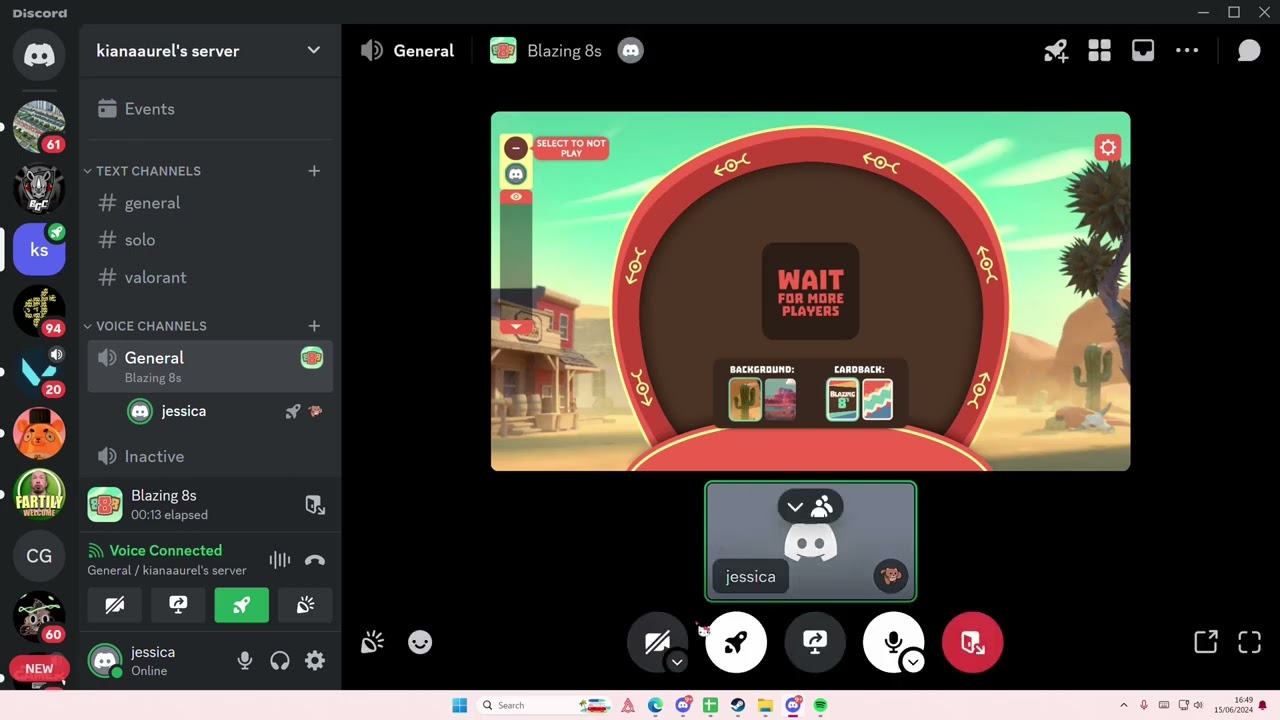
Task: Collapse the Voice Channels category
Action: 151,326
